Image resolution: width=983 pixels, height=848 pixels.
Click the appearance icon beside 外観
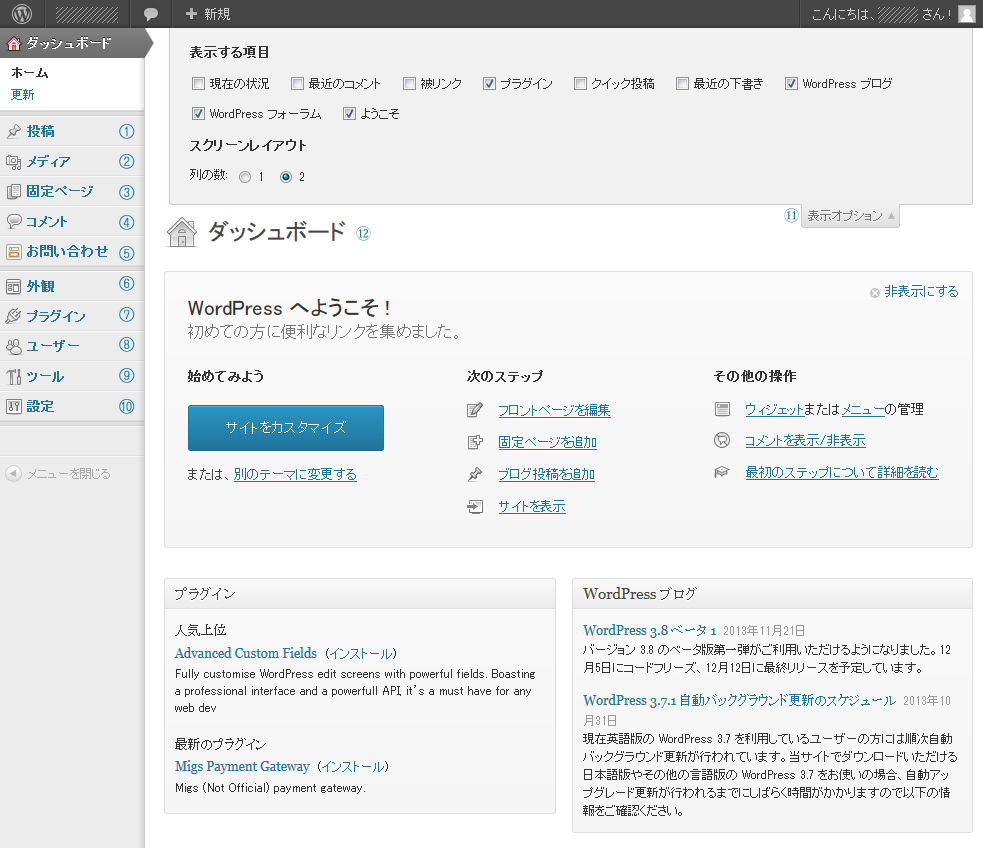pyautogui.click(x=13, y=286)
